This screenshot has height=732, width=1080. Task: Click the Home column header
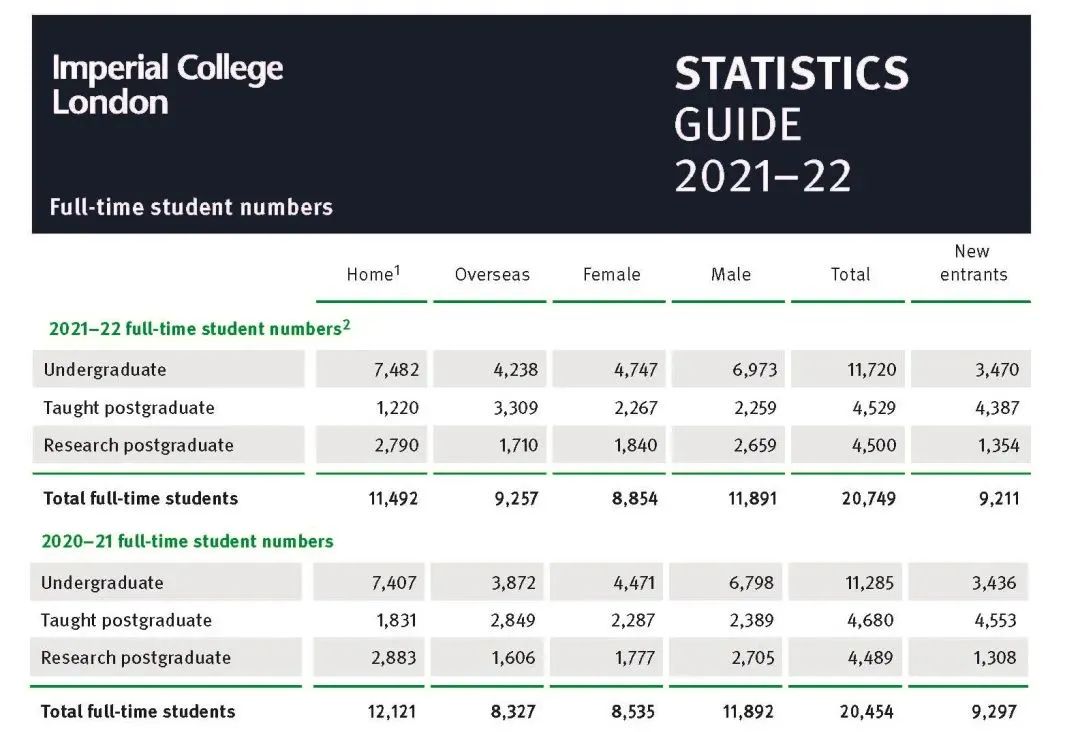coord(373,274)
